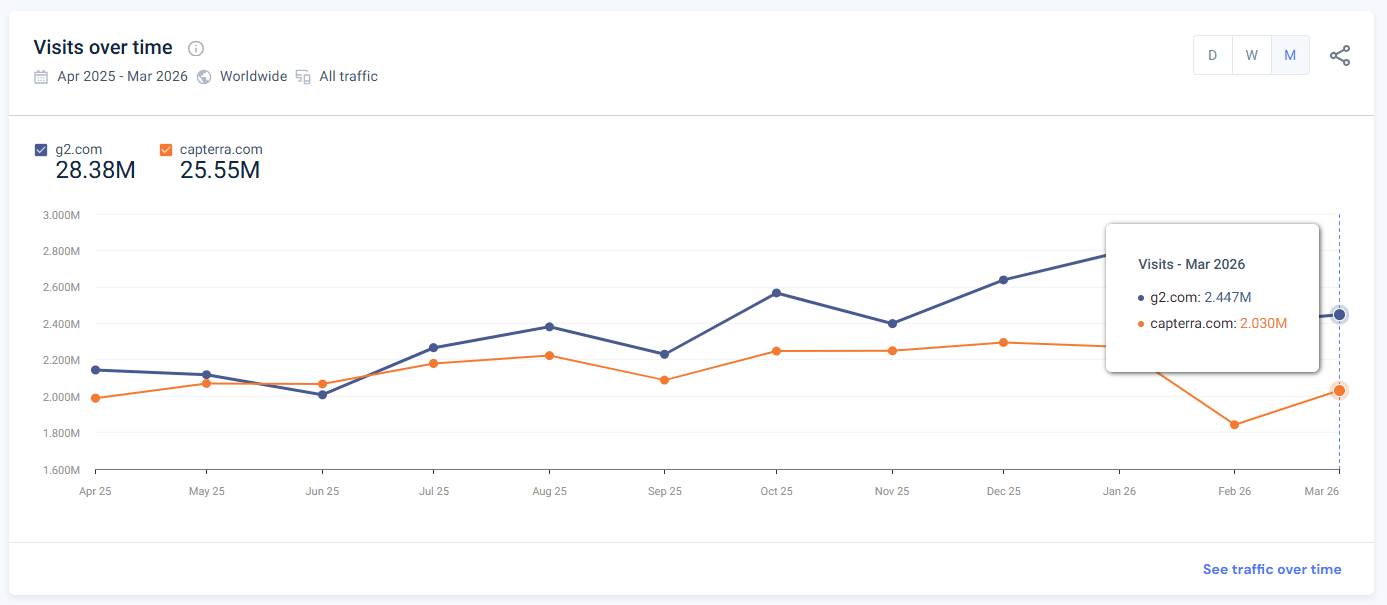Click tooltip value g2.com: 2.447M

1195,297
